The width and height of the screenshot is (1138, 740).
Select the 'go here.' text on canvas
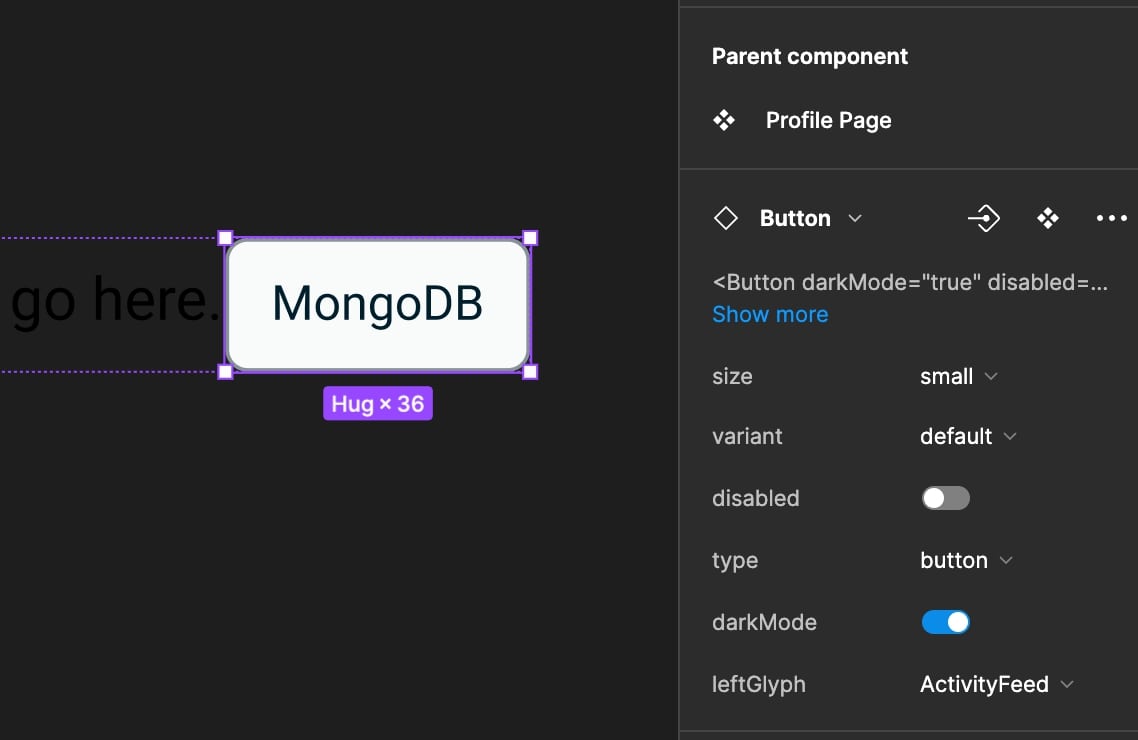pos(115,300)
